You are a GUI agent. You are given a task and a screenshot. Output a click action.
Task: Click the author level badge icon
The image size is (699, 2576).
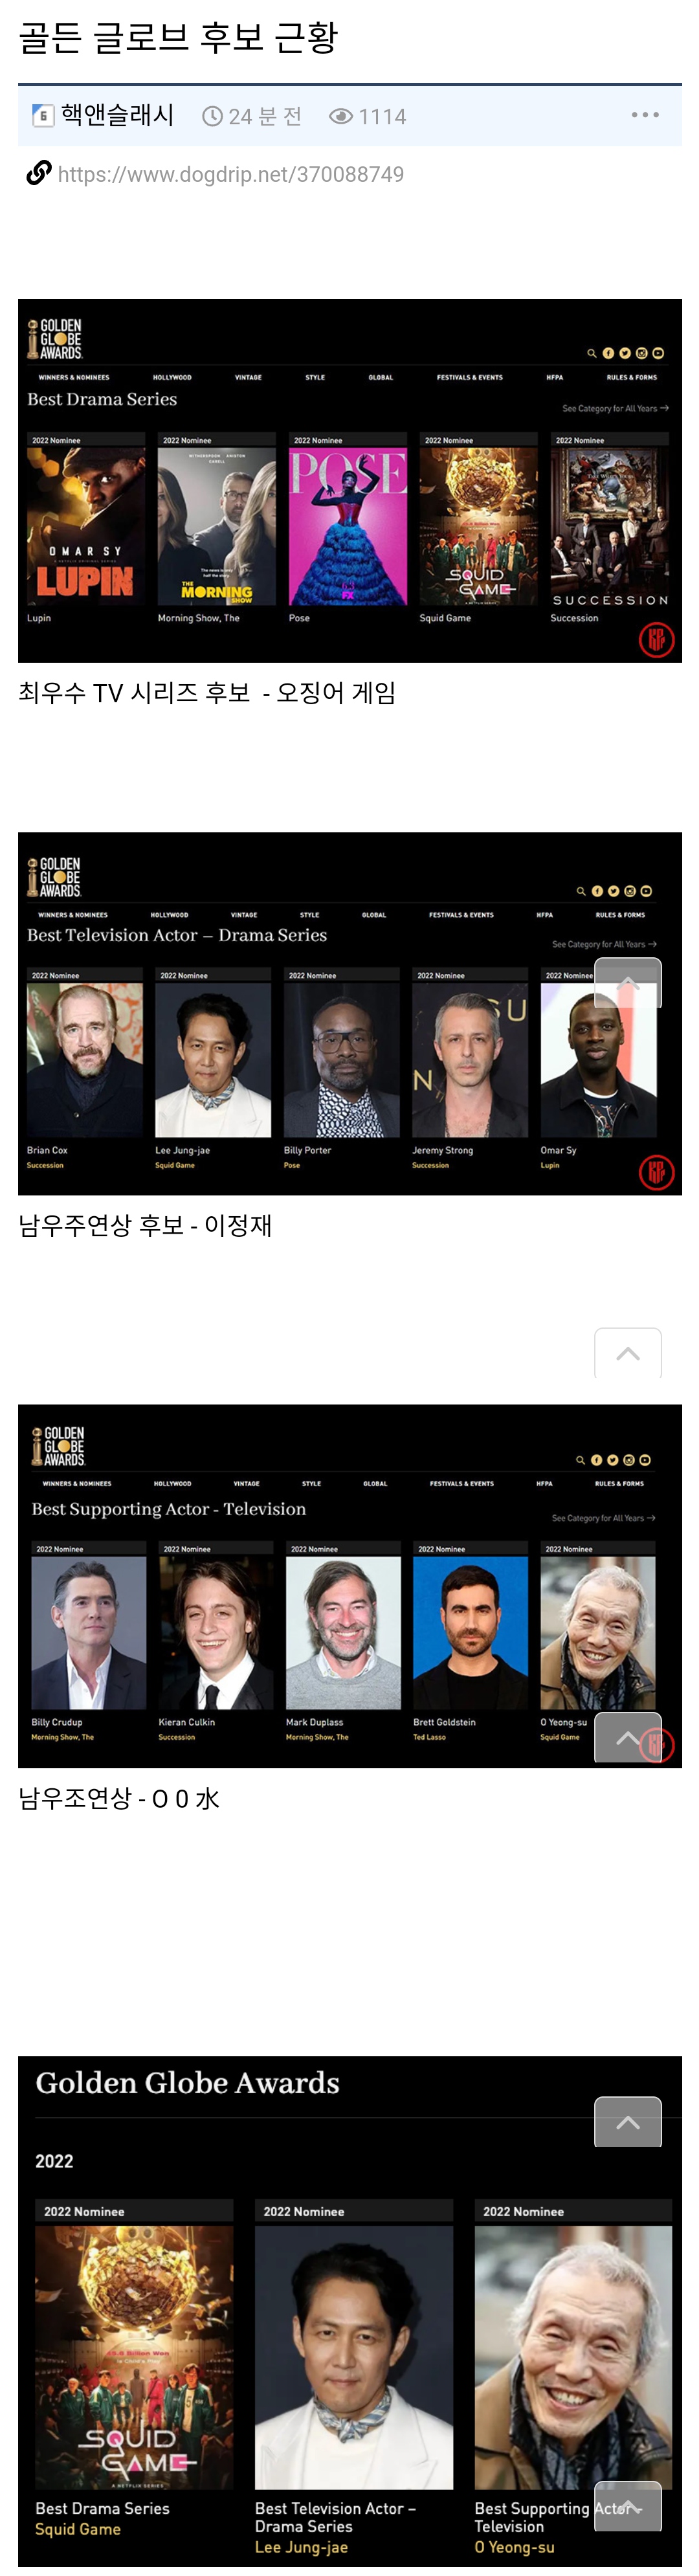point(43,116)
